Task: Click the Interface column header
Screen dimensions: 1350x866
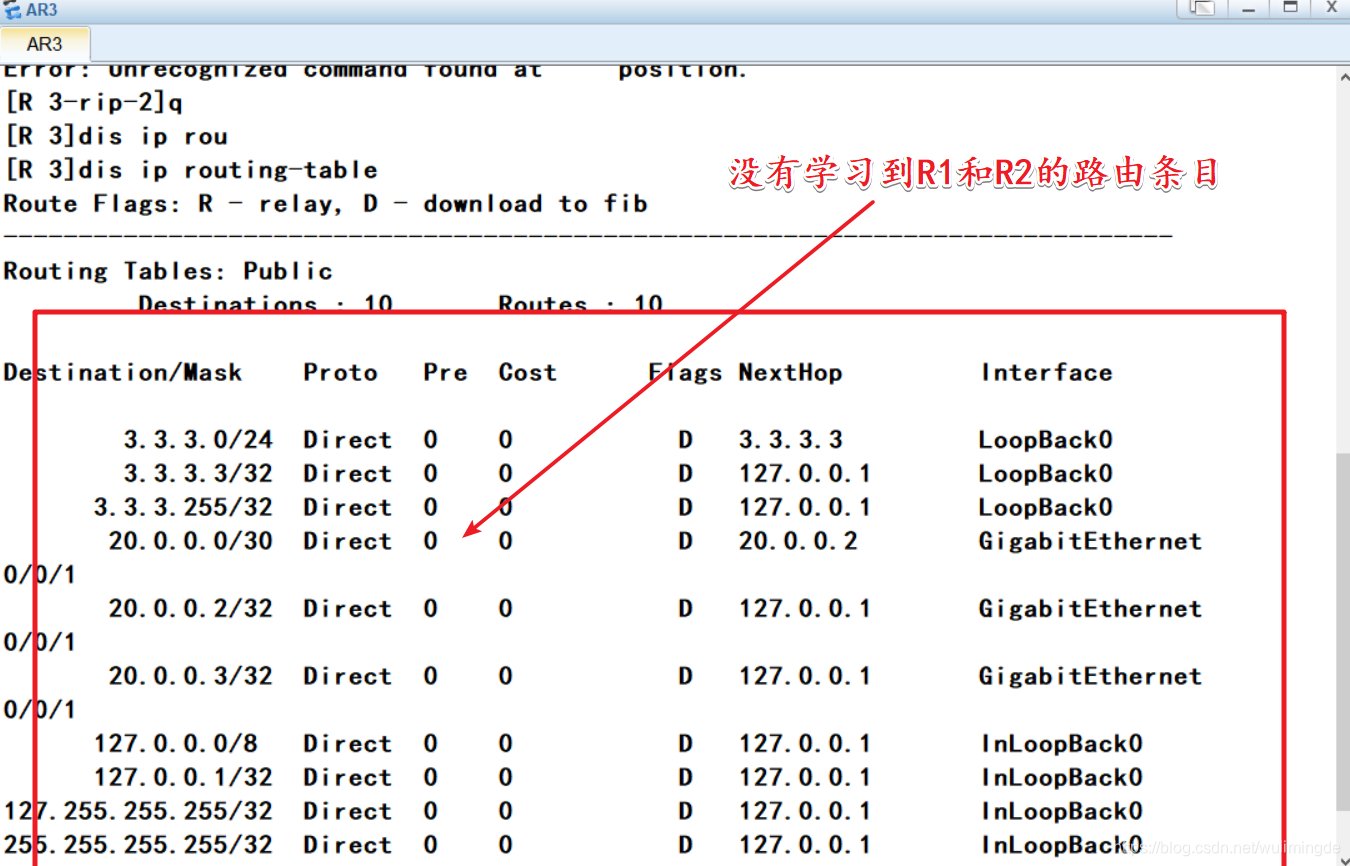Action: (x=1046, y=373)
